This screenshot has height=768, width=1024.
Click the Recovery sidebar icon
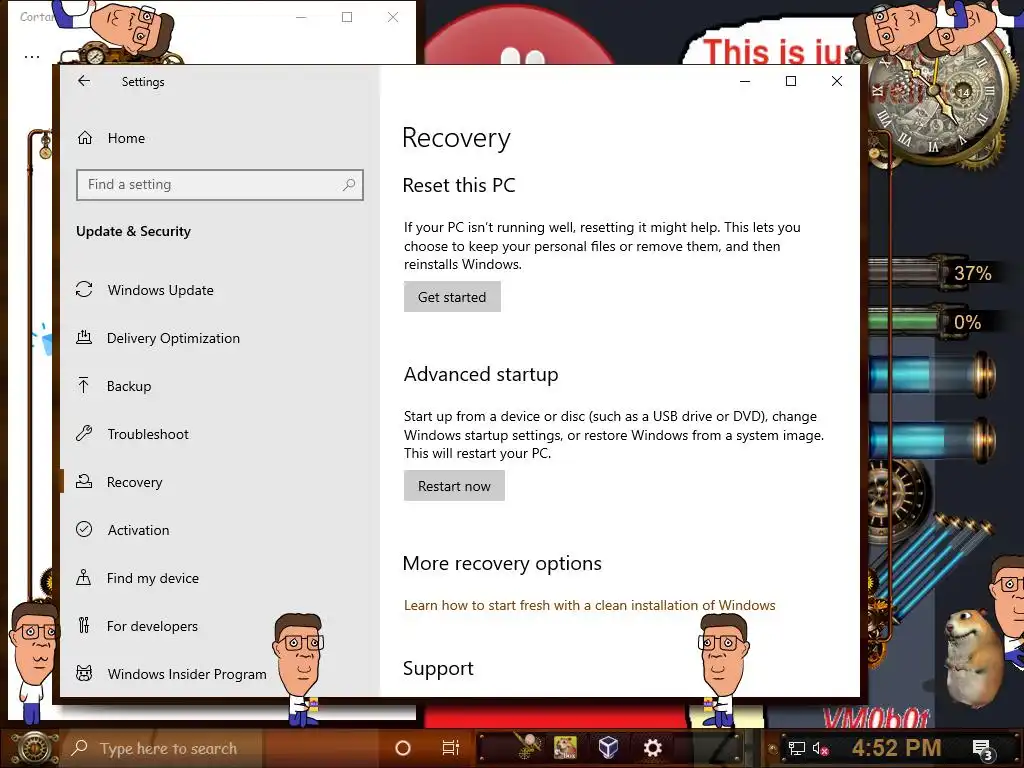pyautogui.click(x=84, y=481)
